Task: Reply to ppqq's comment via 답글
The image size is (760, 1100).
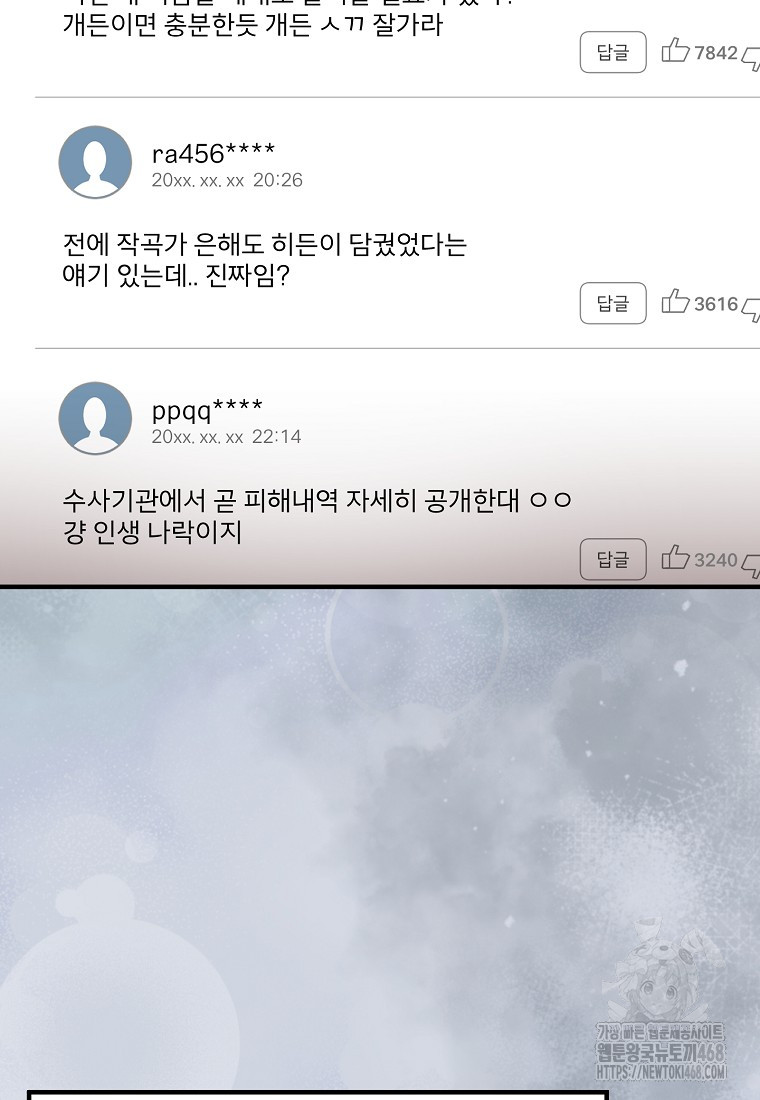Action: 613,559
